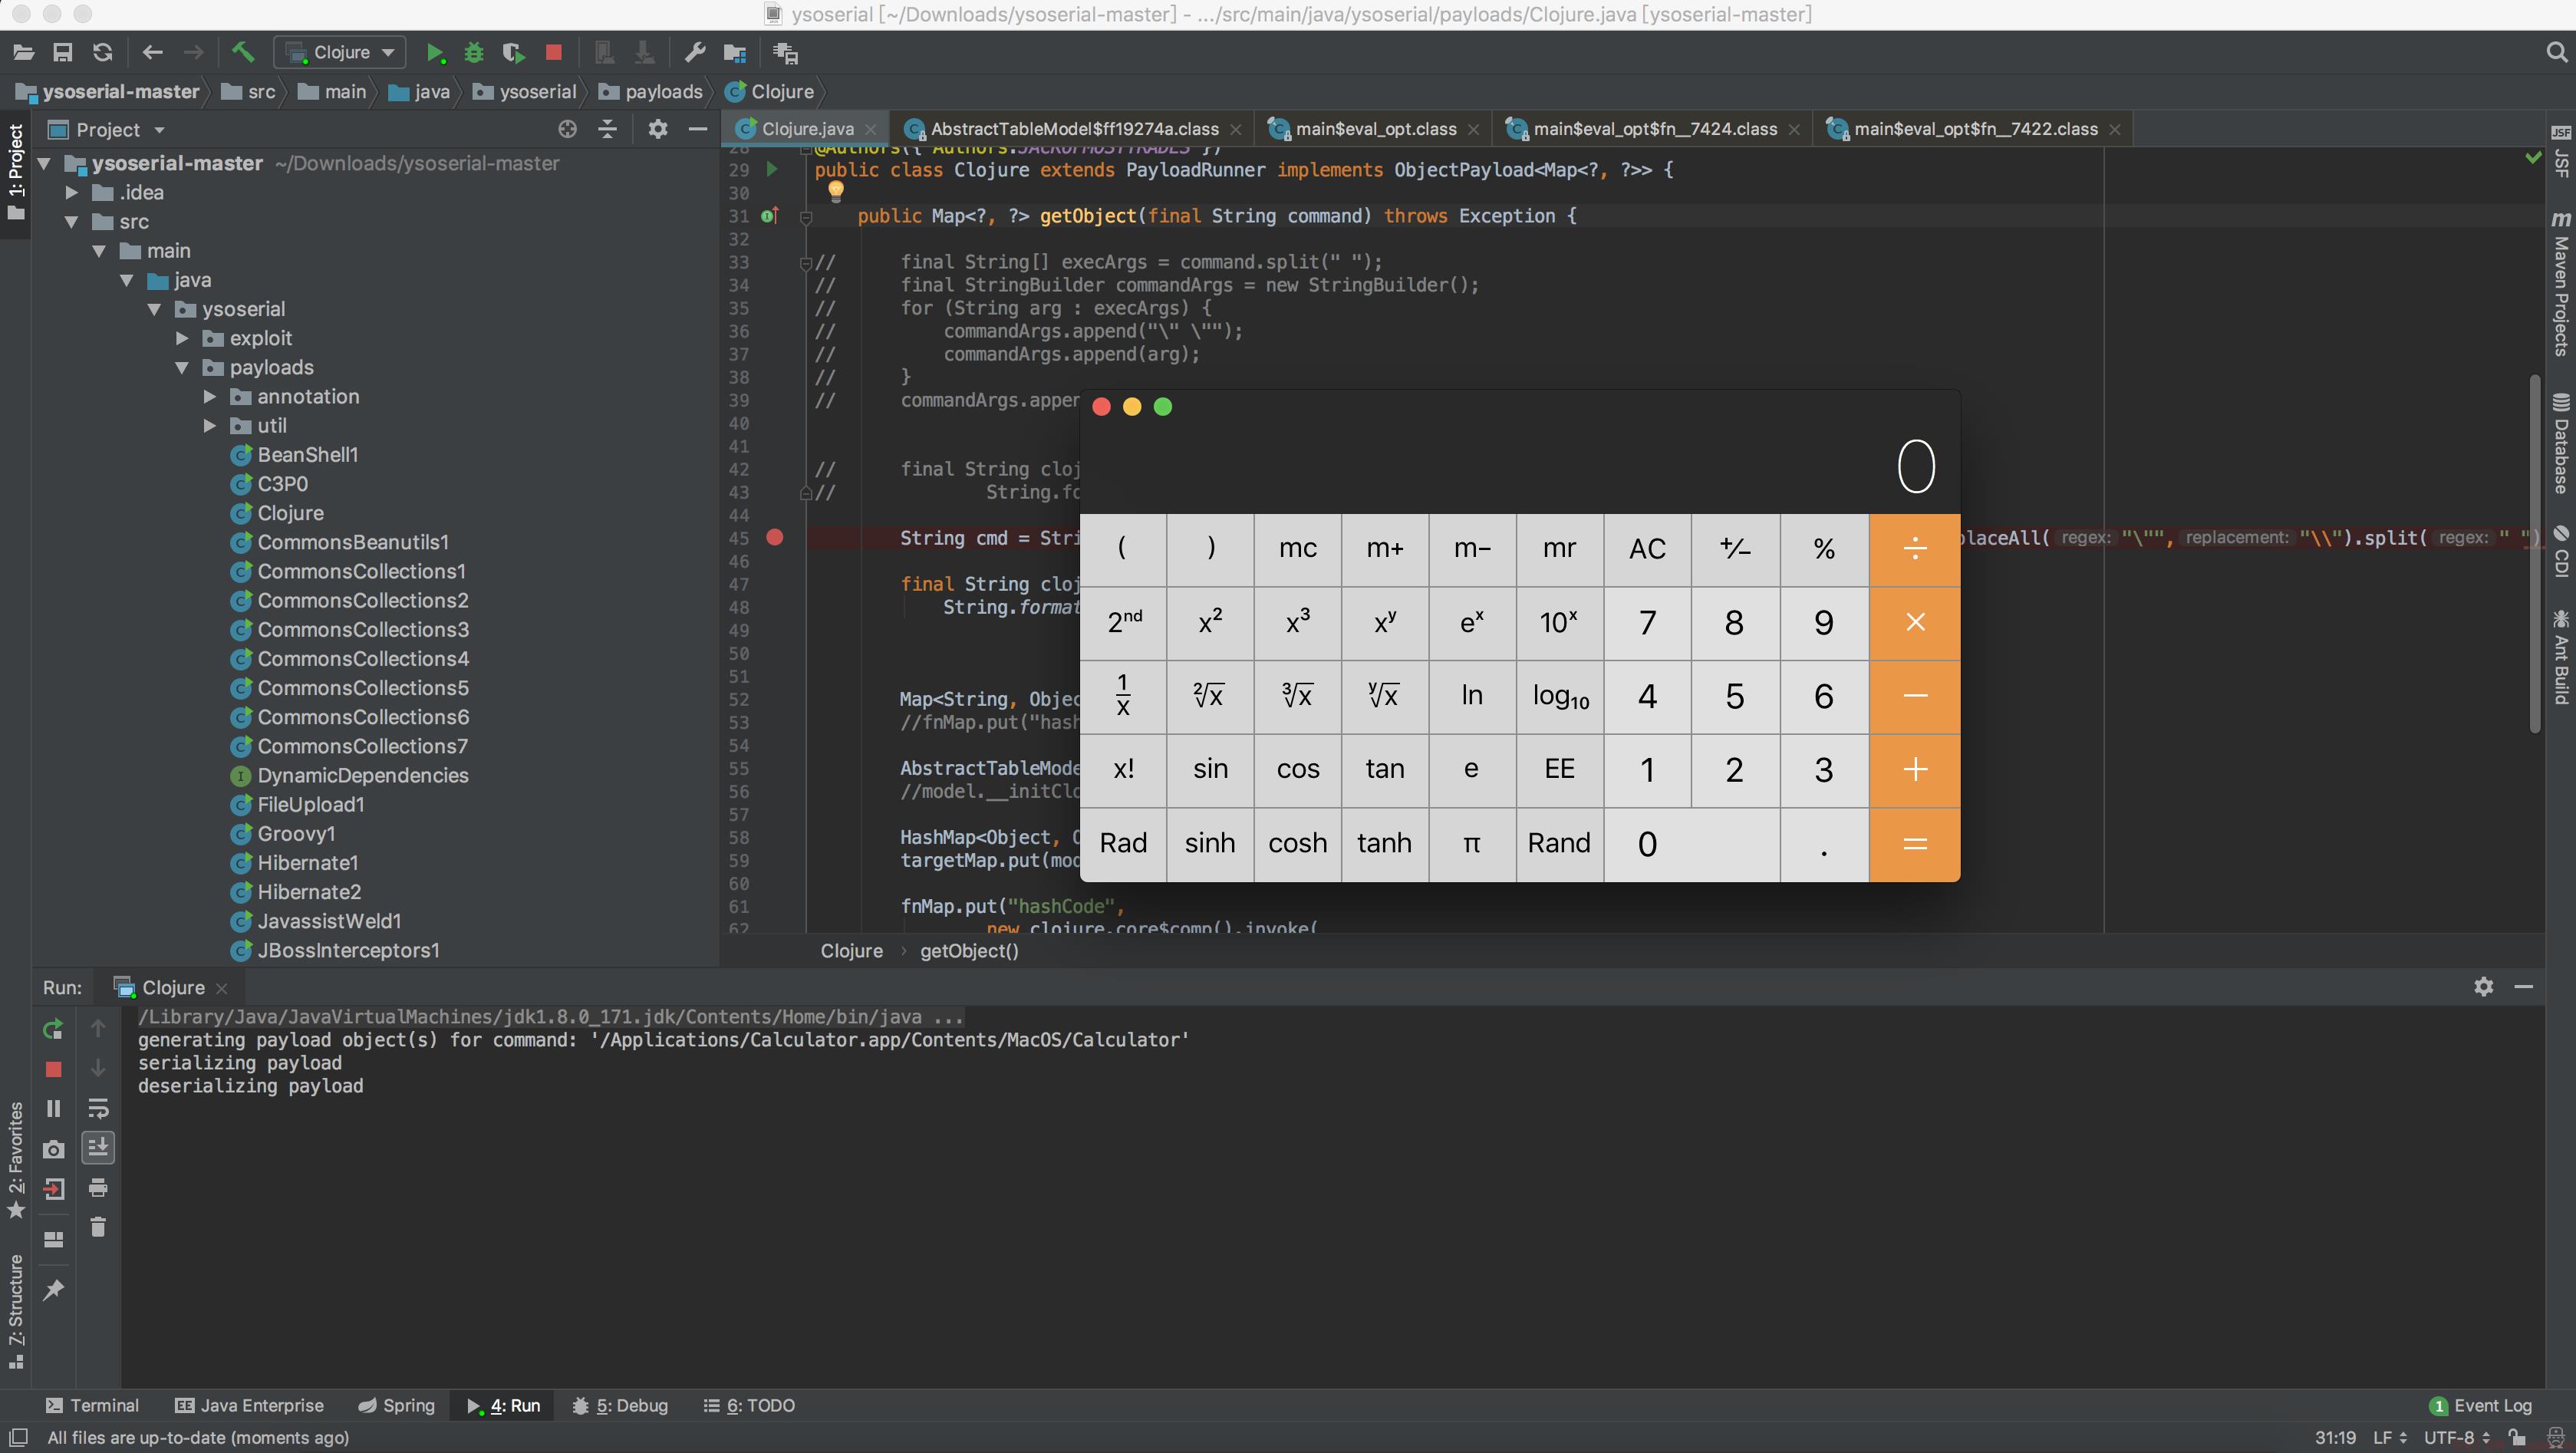Toggle the Database side panel
This screenshot has height=1453, width=2576.
pos(2560,443)
